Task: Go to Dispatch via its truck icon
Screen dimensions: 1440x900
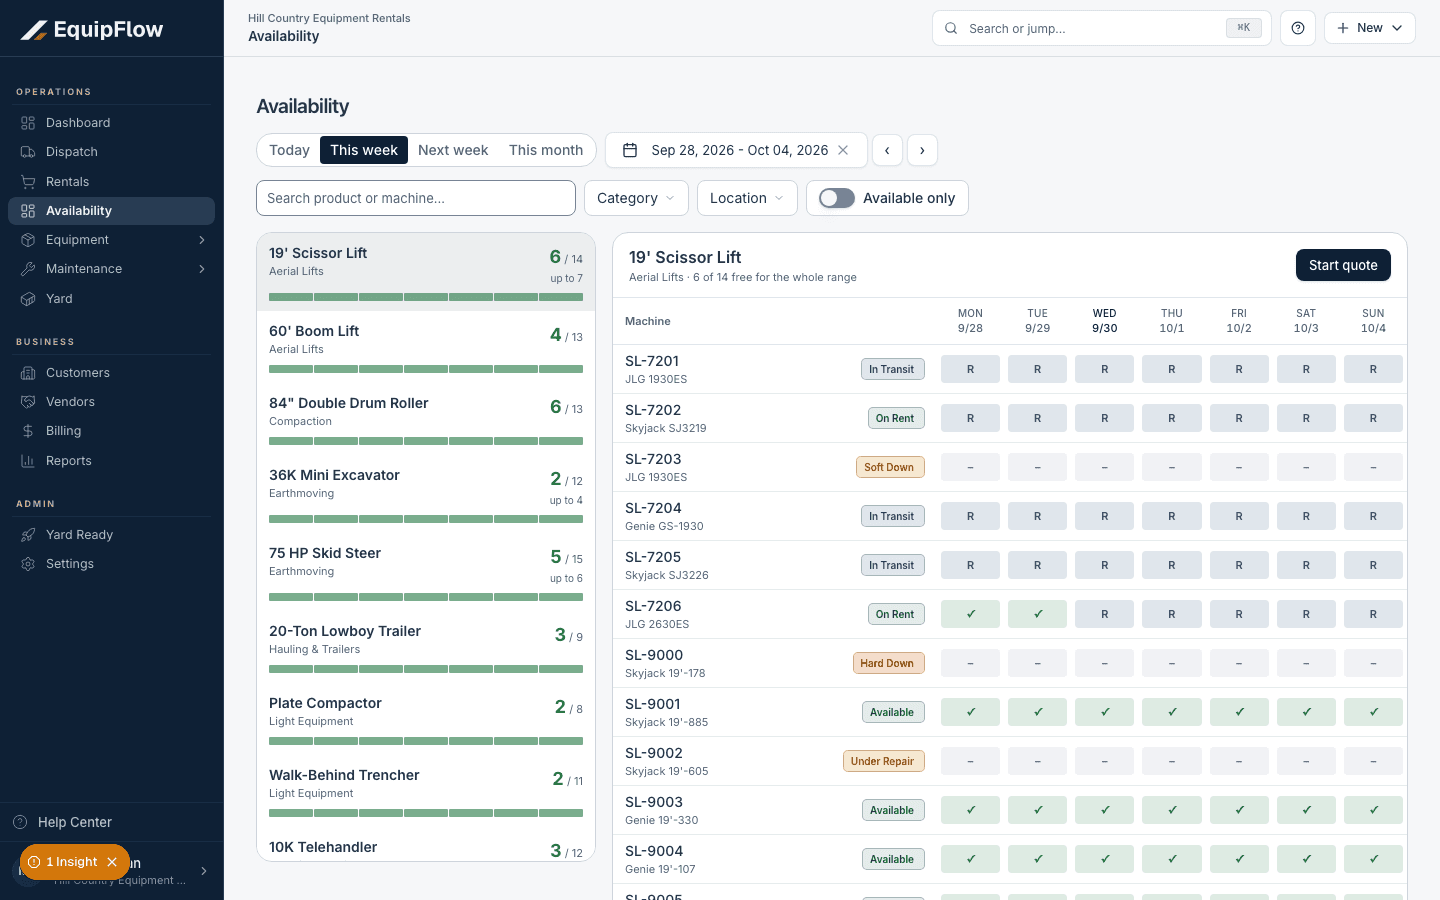Action: pos(28,152)
